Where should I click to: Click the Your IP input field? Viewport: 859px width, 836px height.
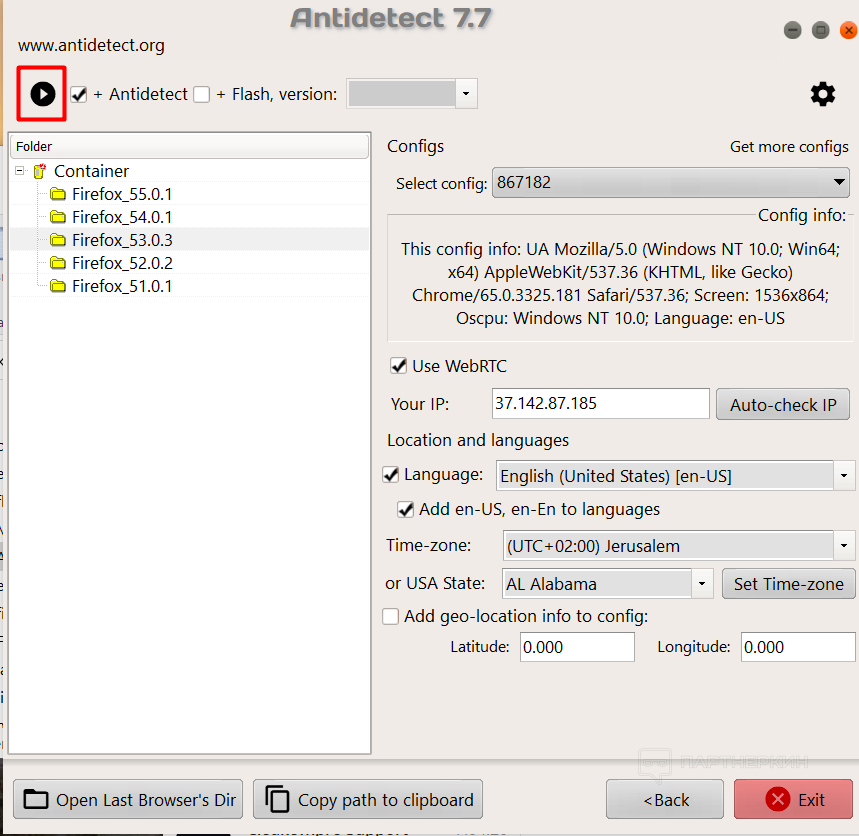[x=600, y=404]
